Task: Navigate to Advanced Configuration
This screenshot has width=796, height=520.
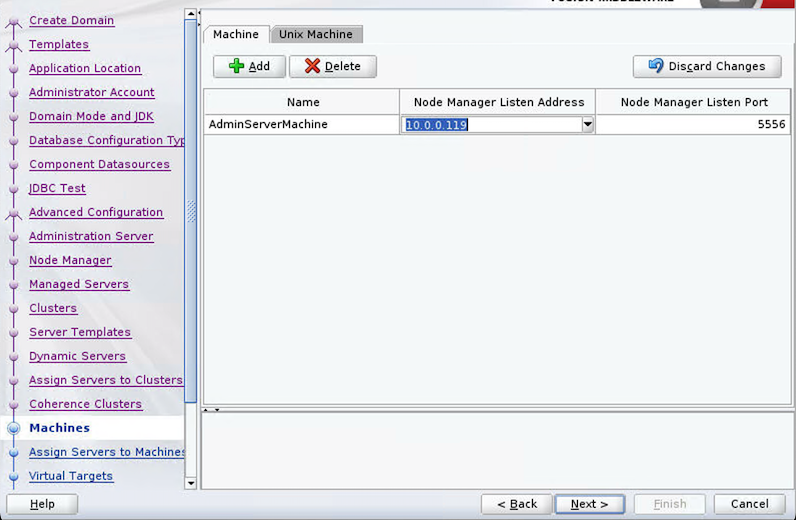Action: point(96,212)
